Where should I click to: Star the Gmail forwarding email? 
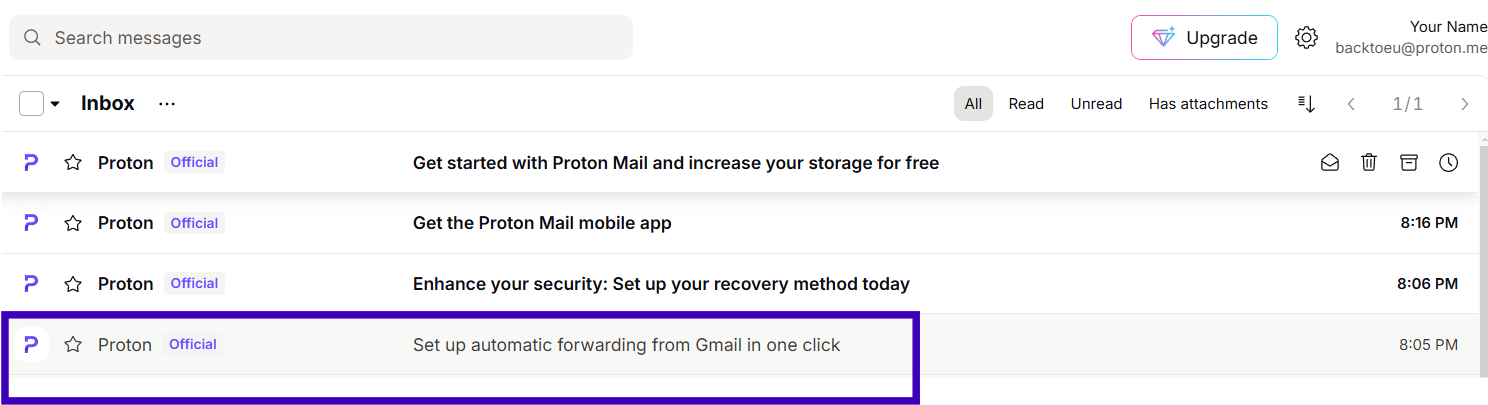click(x=73, y=345)
